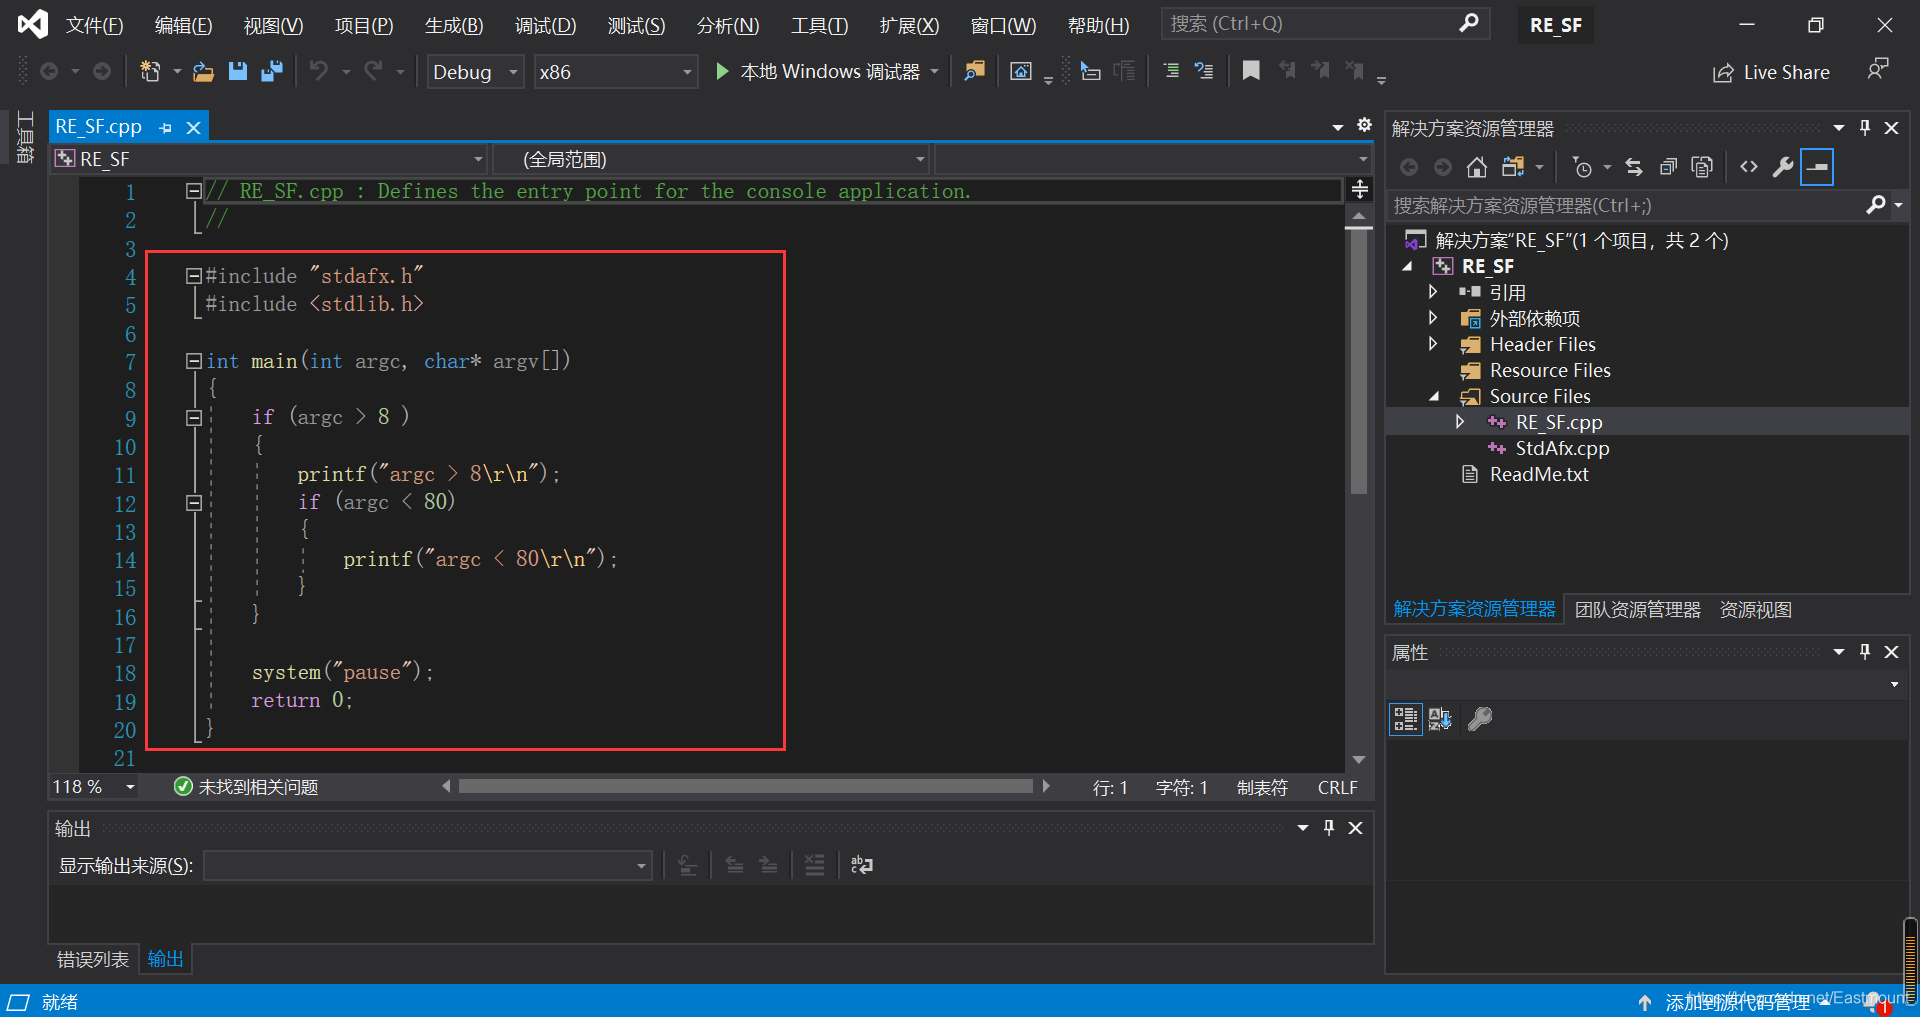Image resolution: width=1920 pixels, height=1017 pixels.
Task: Click Uncomment selected lines icon
Action: pyautogui.click(x=1204, y=71)
